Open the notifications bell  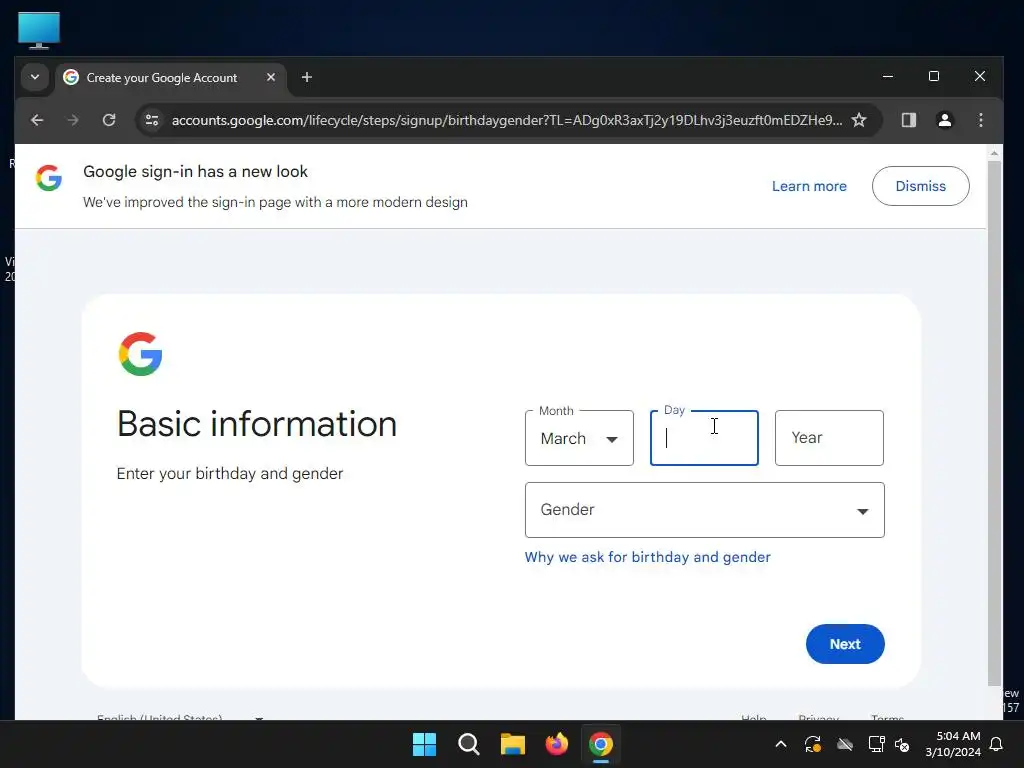997,744
